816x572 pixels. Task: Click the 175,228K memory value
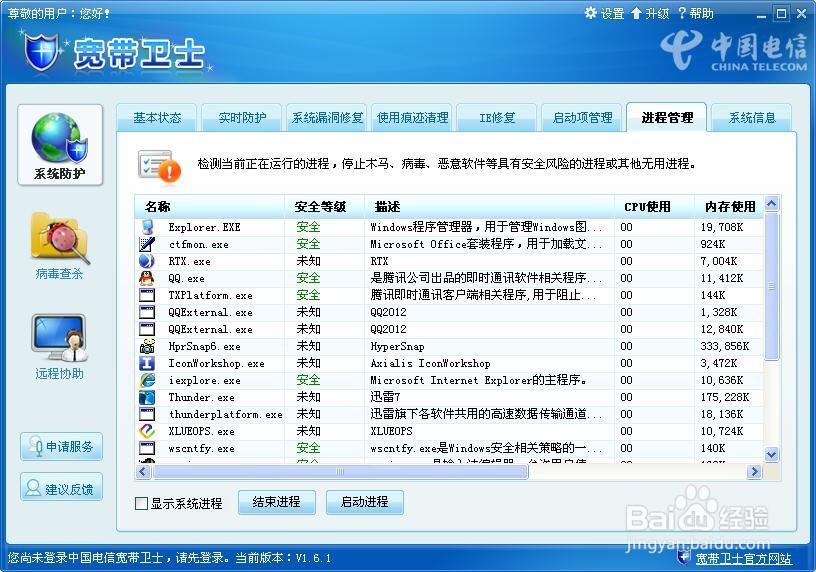tap(724, 397)
